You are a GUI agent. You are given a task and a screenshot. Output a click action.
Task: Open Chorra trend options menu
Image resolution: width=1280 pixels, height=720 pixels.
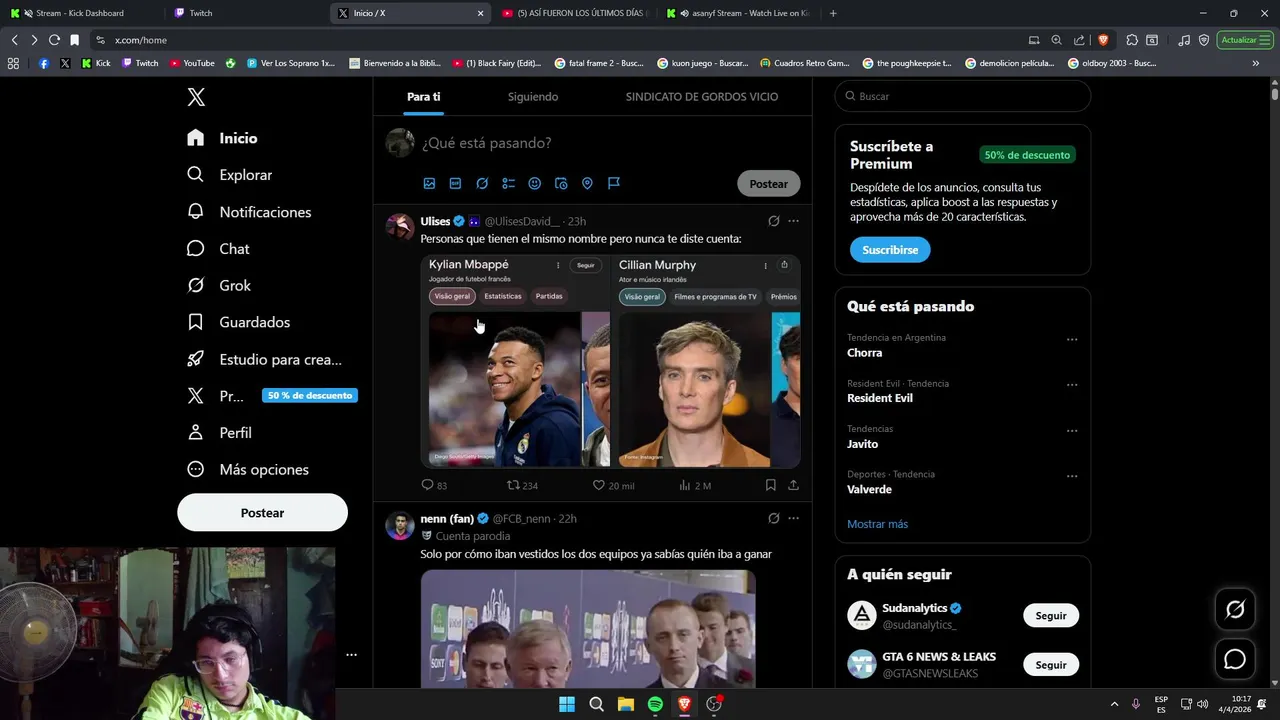coord(1072,339)
